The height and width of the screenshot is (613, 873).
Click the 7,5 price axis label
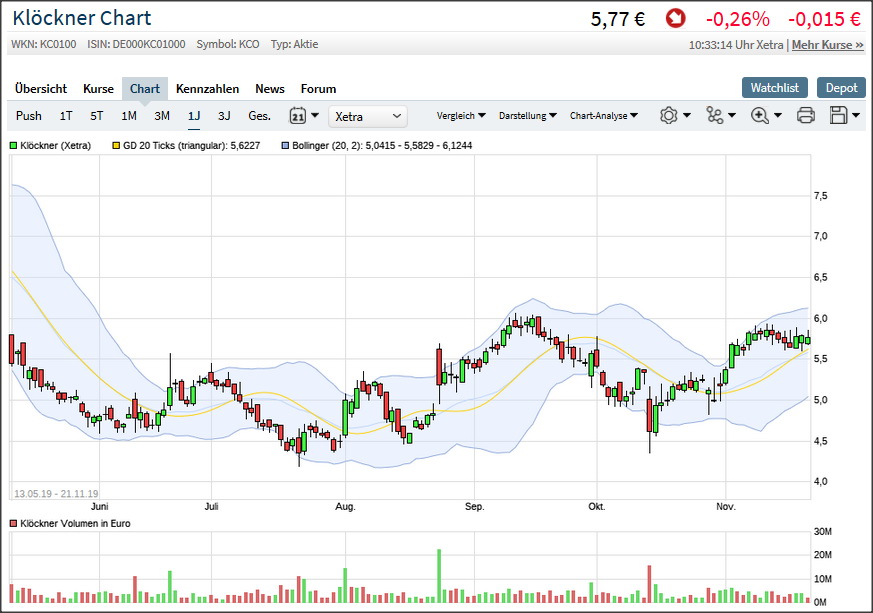click(x=820, y=196)
